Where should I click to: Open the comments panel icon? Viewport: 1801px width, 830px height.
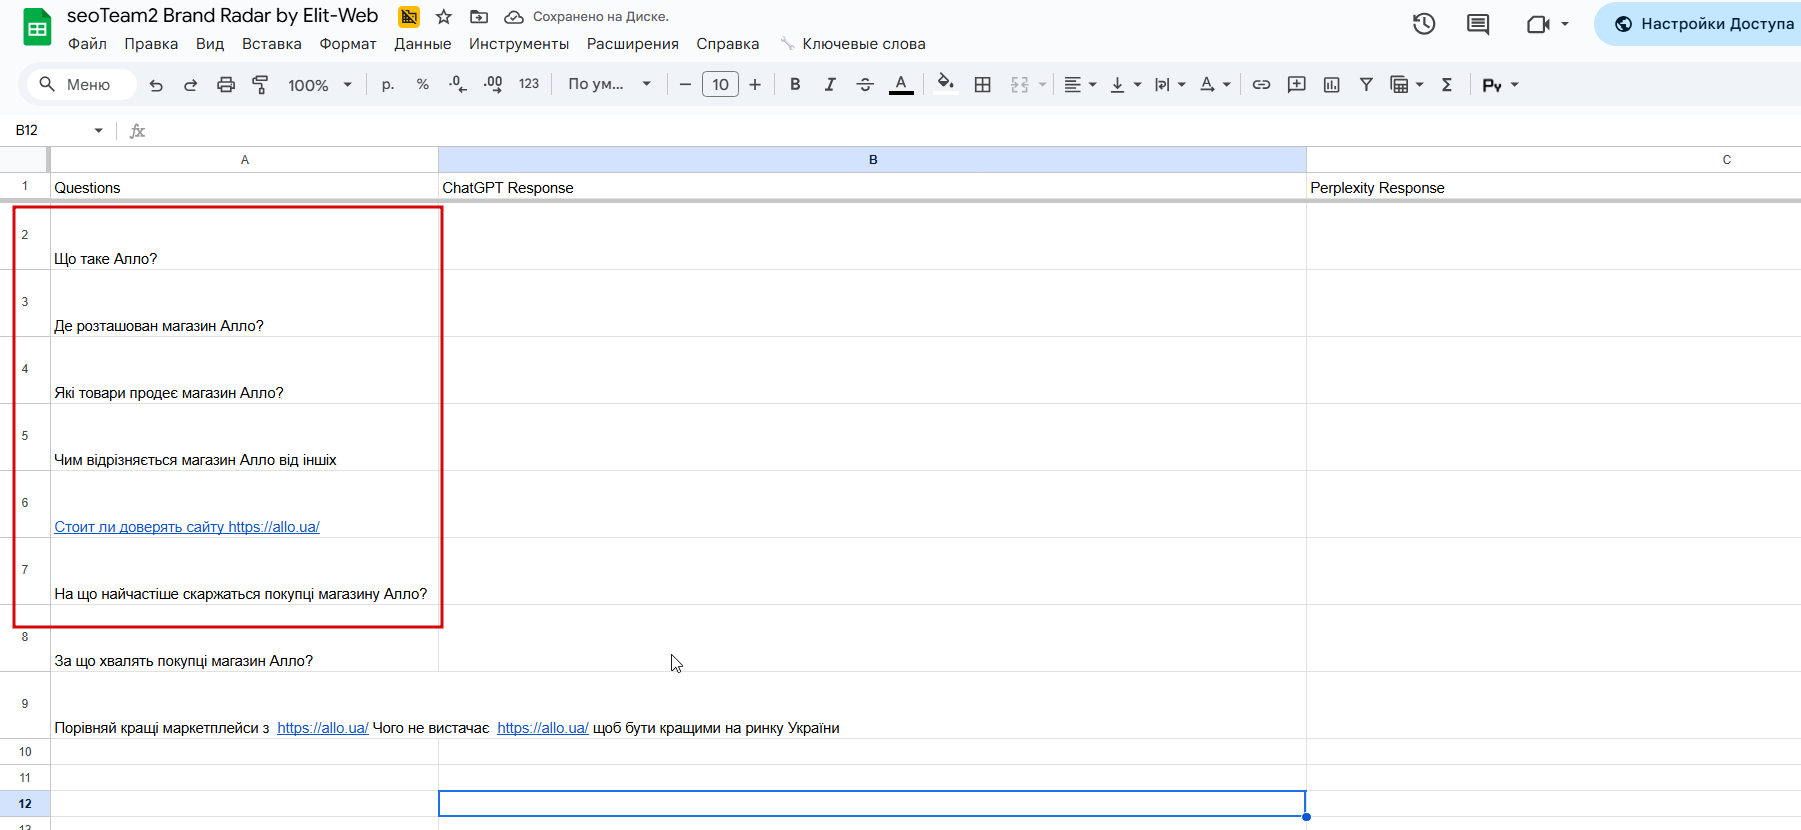pos(1478,24)
